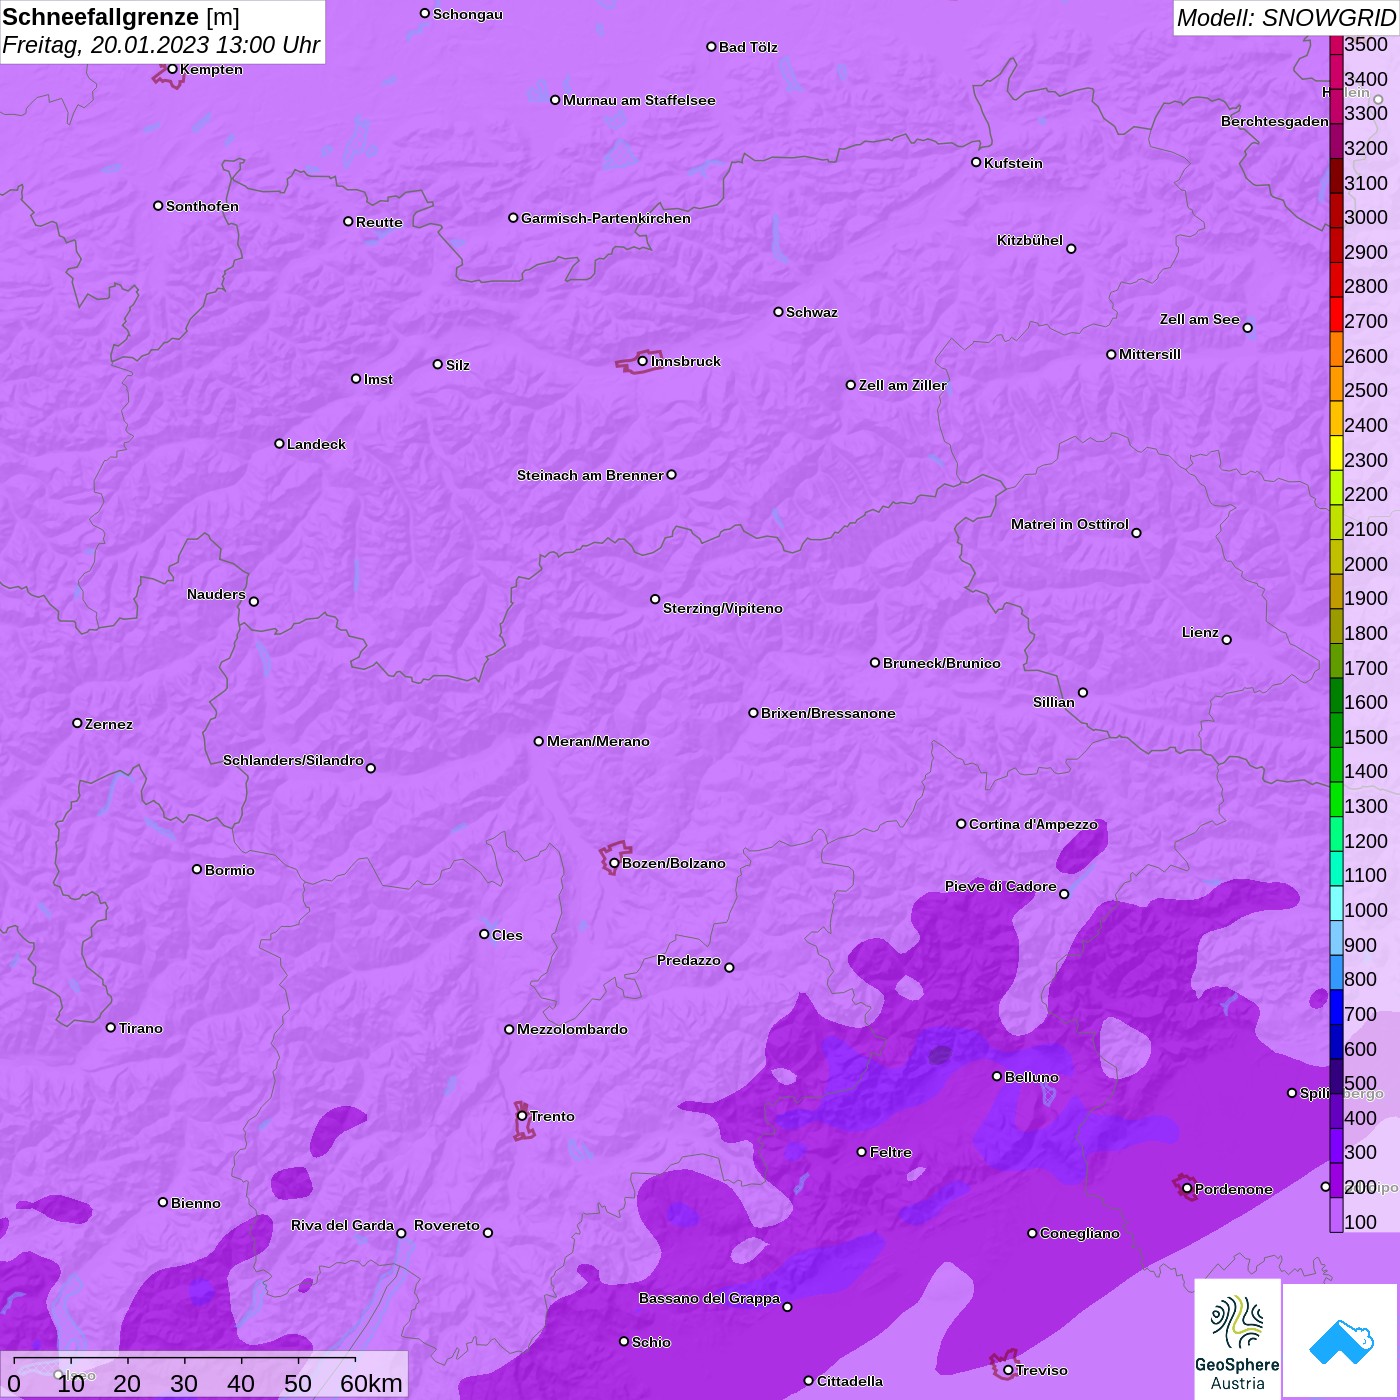Click the red 2700 legend swatch
Image resolution: width=1400 pixels, height=1400 pixels.
coord(1336,314)
